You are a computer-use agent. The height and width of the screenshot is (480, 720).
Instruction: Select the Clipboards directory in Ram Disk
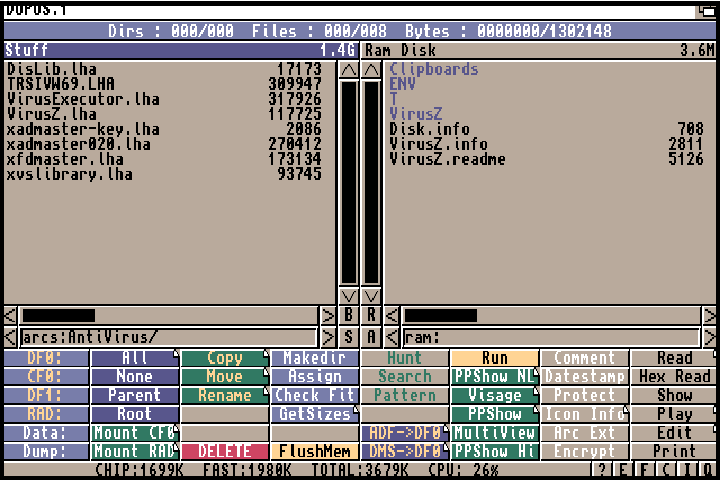click(x=433, y=70)
